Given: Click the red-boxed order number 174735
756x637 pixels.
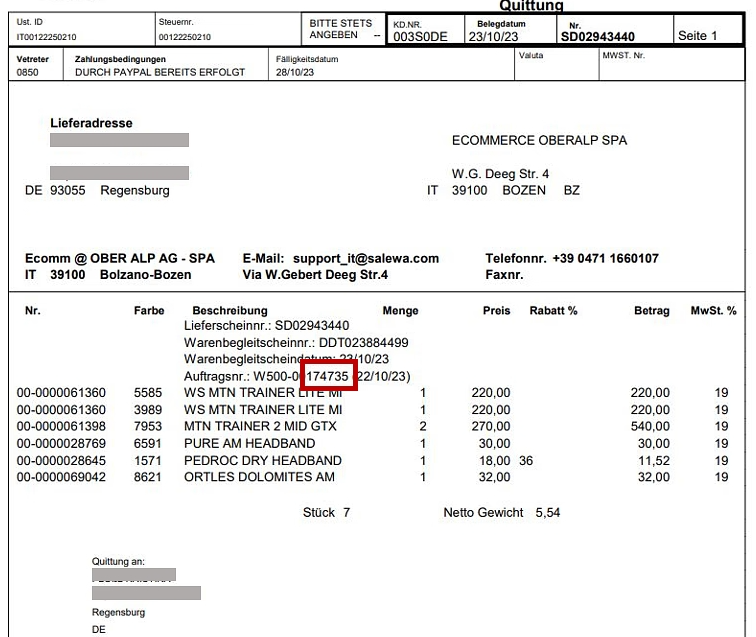Looking at the screenshot, I should pyautogui.click(x=328, y=375).
